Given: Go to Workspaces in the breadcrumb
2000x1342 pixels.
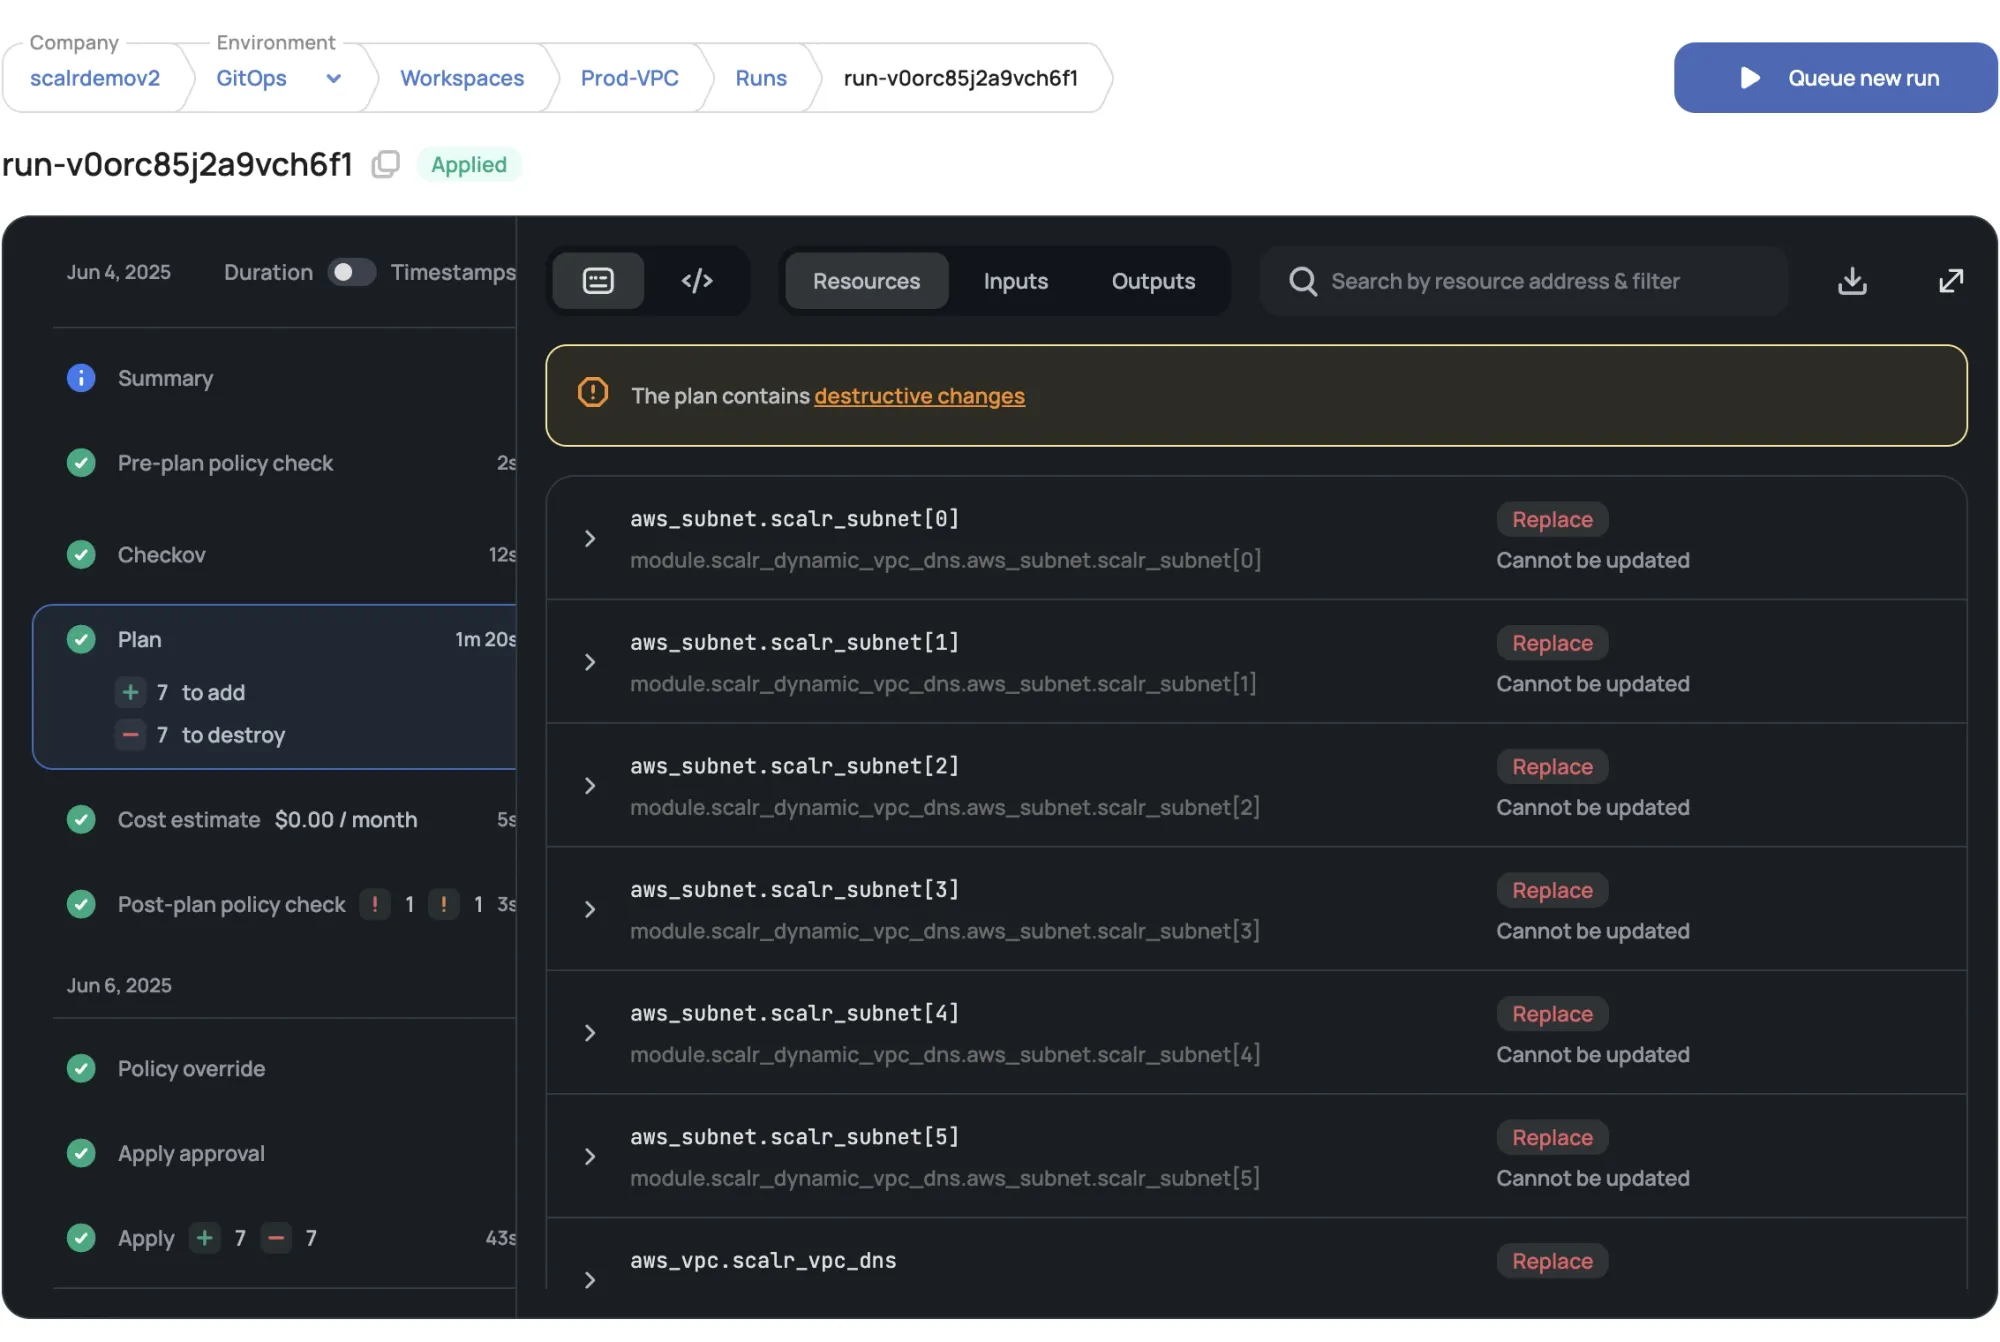Looking at the screenshot, I should point(462,78).
